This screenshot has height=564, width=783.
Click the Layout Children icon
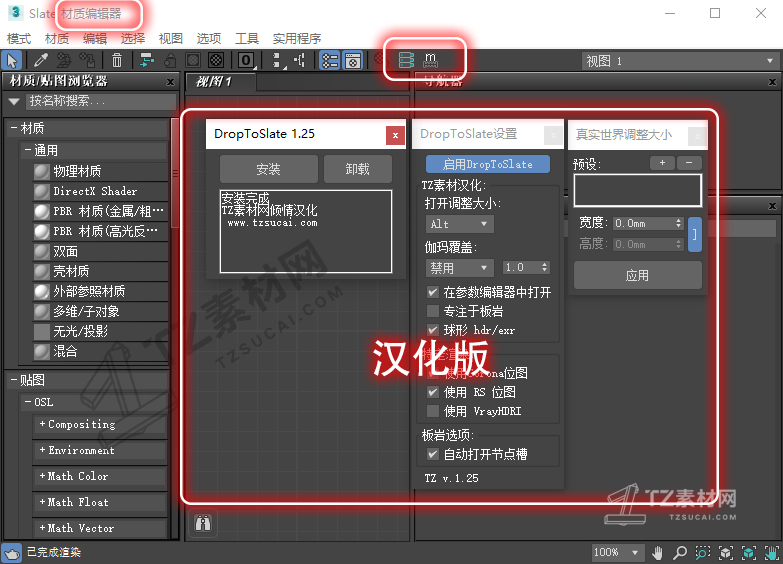300,61
